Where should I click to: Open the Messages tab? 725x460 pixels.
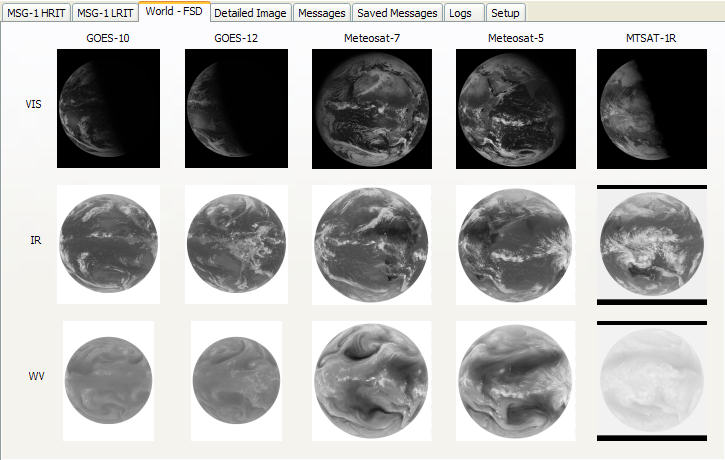[322, 13]
